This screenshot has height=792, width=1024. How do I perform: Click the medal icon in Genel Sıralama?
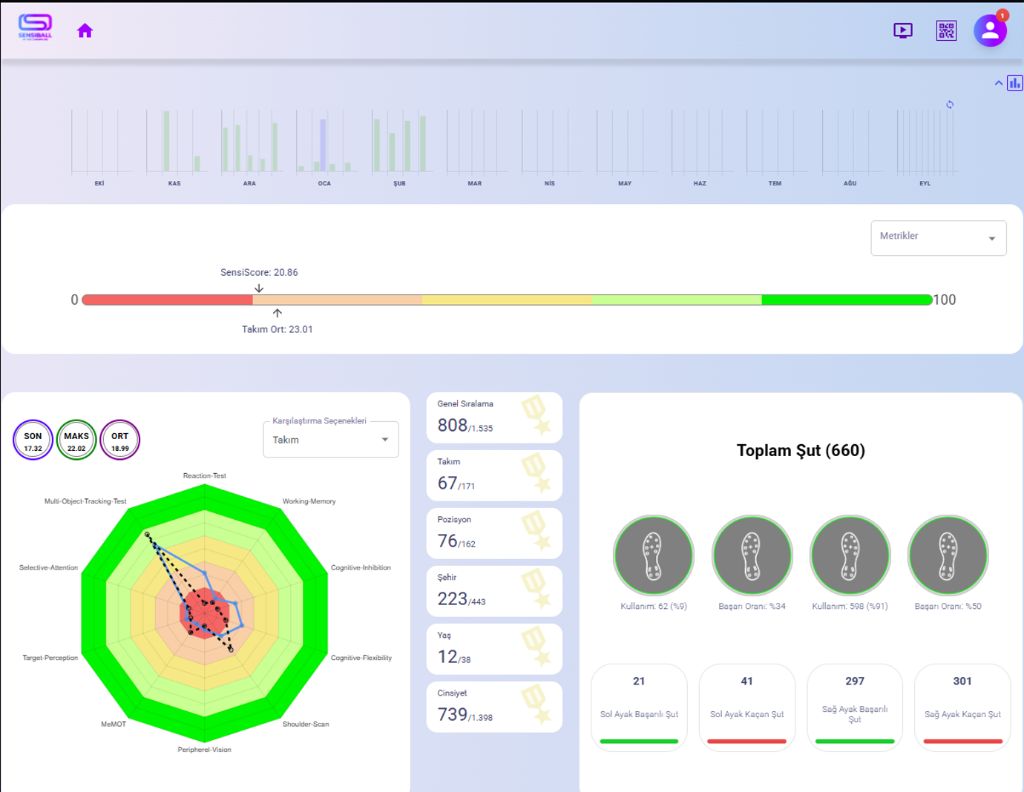(x=537, y=416)
